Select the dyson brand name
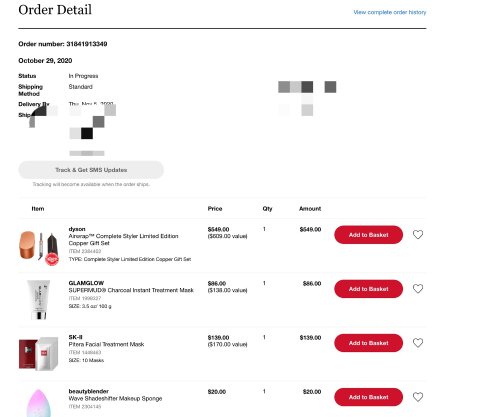 pyautogui.click(x=77, y=229)
